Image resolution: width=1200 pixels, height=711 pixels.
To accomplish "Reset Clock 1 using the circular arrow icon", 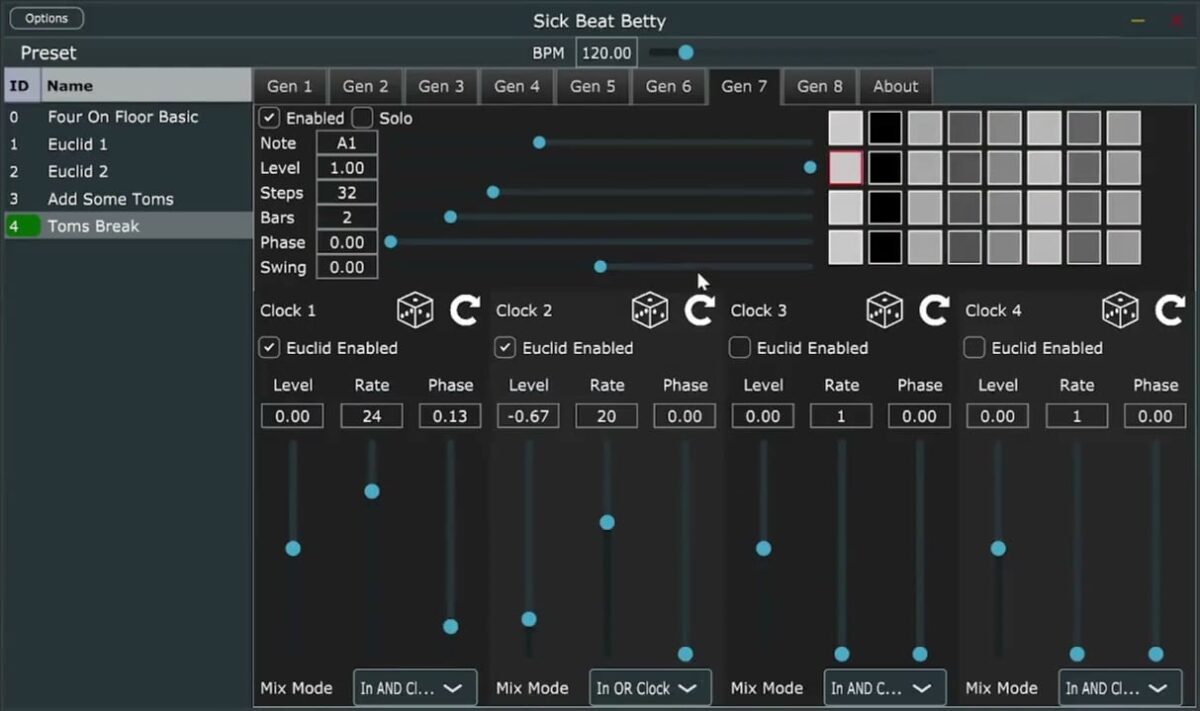I will [x=464, y=309].
